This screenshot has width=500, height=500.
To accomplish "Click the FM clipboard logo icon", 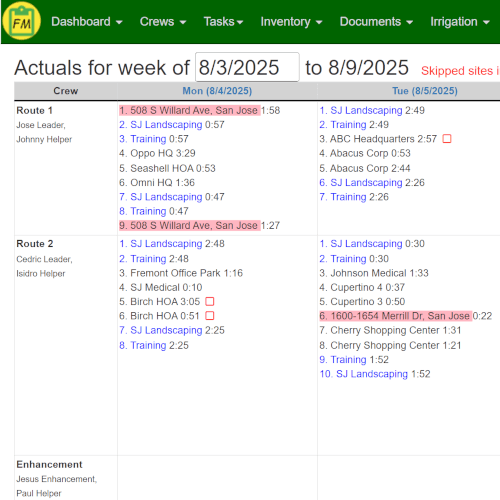I will pos(21,21).
